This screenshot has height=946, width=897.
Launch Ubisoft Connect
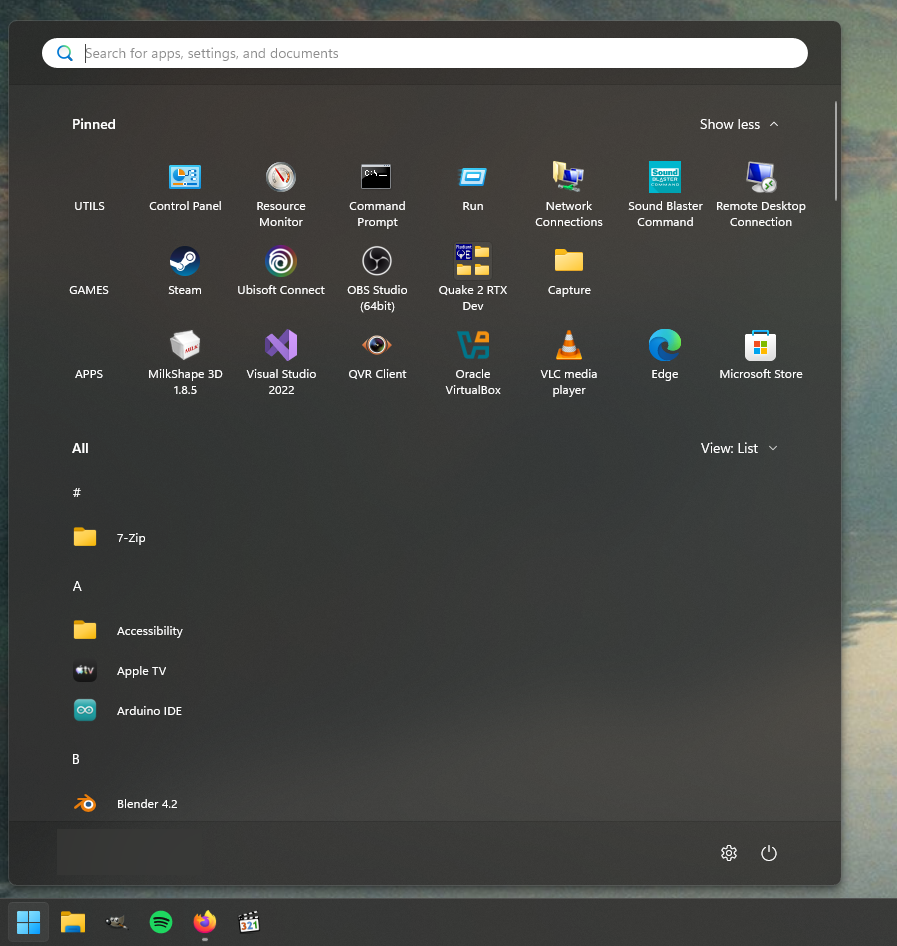tap(281, 271)
